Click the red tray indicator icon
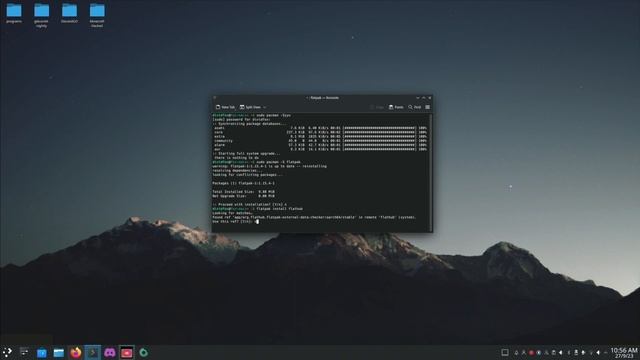Image resolution: width=640 pixels, height=360 pixels. (x=531, y=352)
